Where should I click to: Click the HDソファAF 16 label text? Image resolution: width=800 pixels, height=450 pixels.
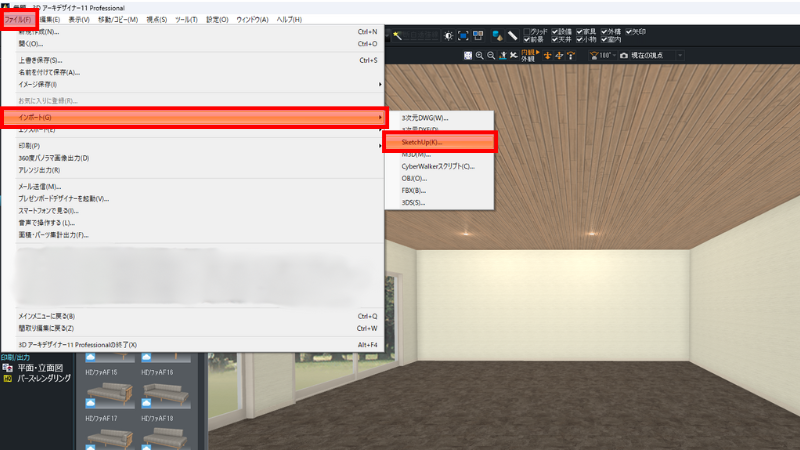157,372
